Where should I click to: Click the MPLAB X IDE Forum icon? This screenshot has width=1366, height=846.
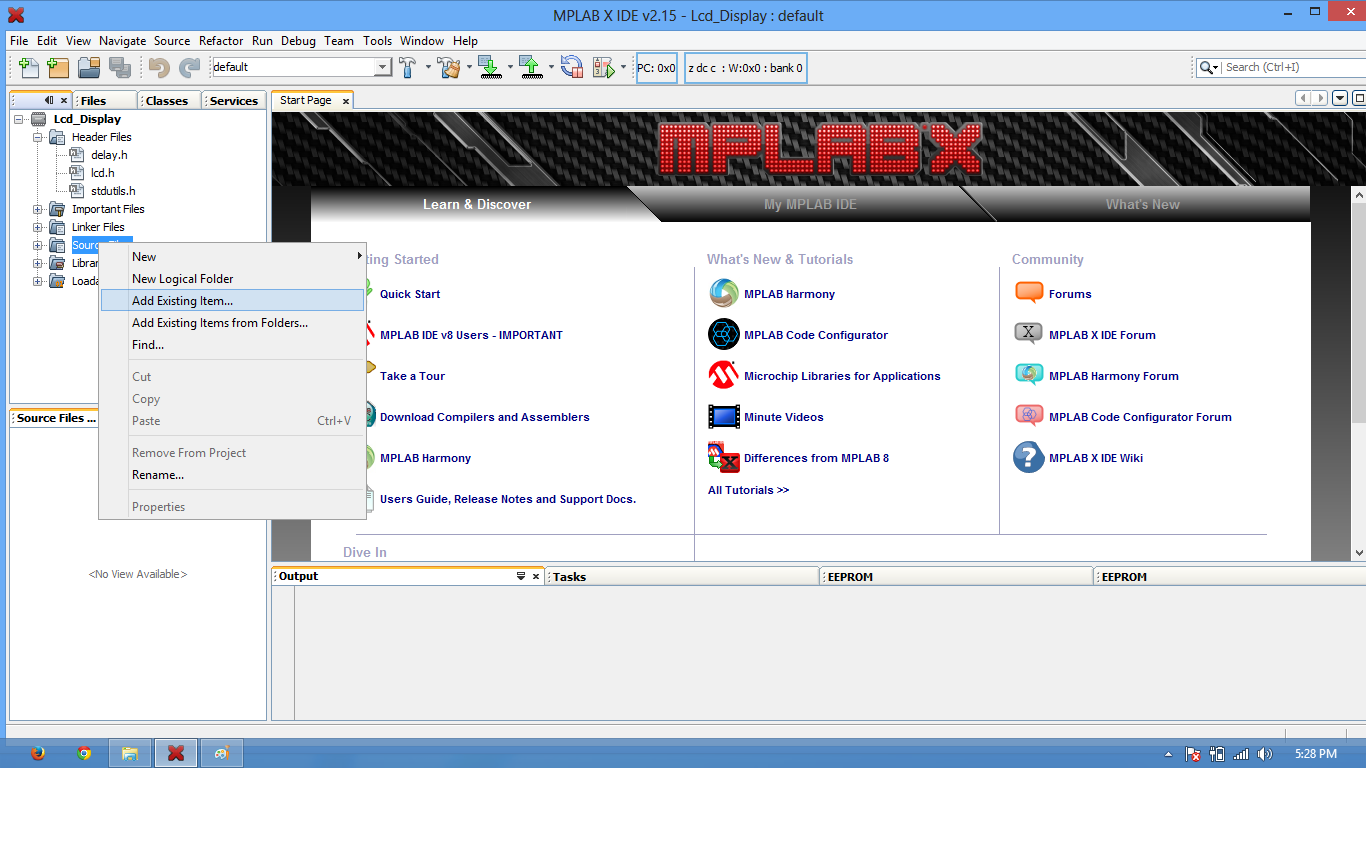point(1029,334)
